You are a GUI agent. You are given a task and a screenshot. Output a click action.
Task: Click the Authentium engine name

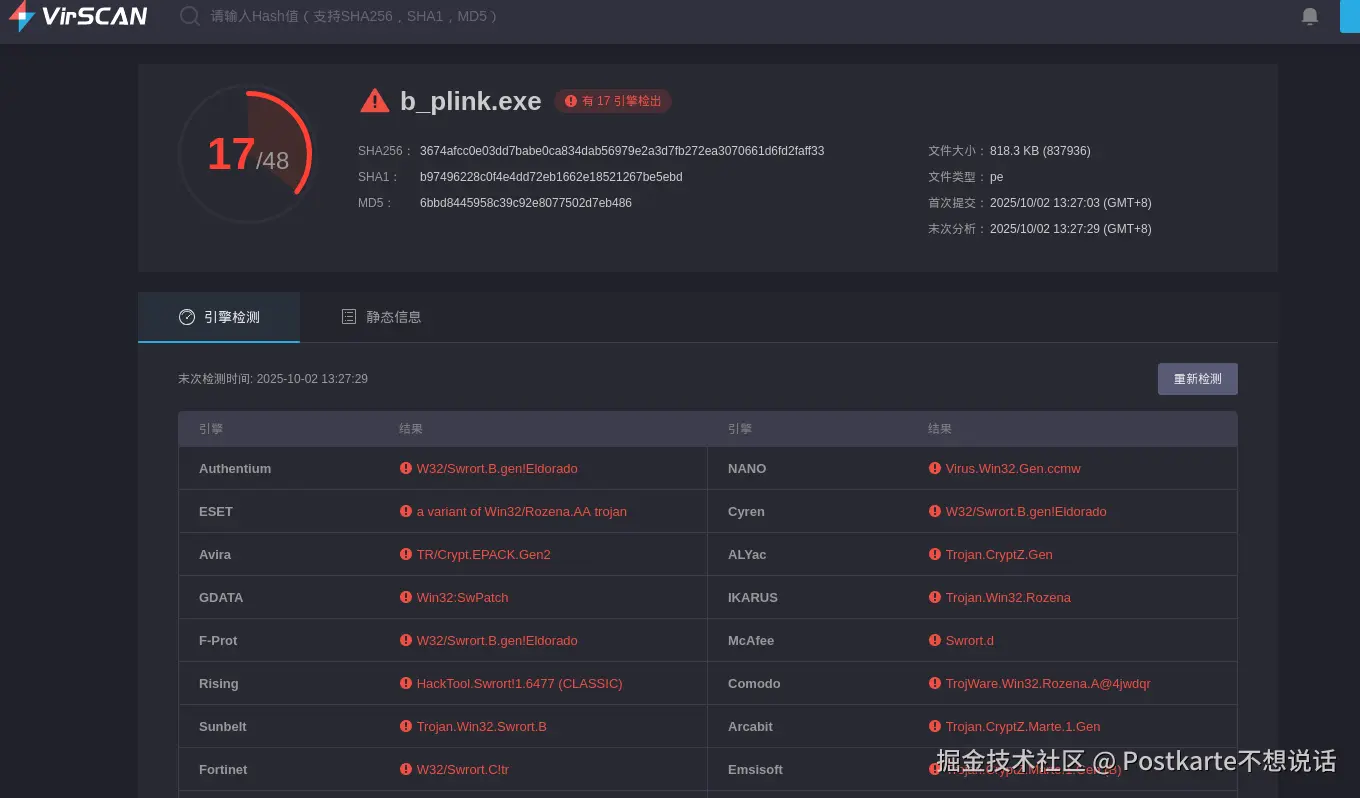pos(235,468)
